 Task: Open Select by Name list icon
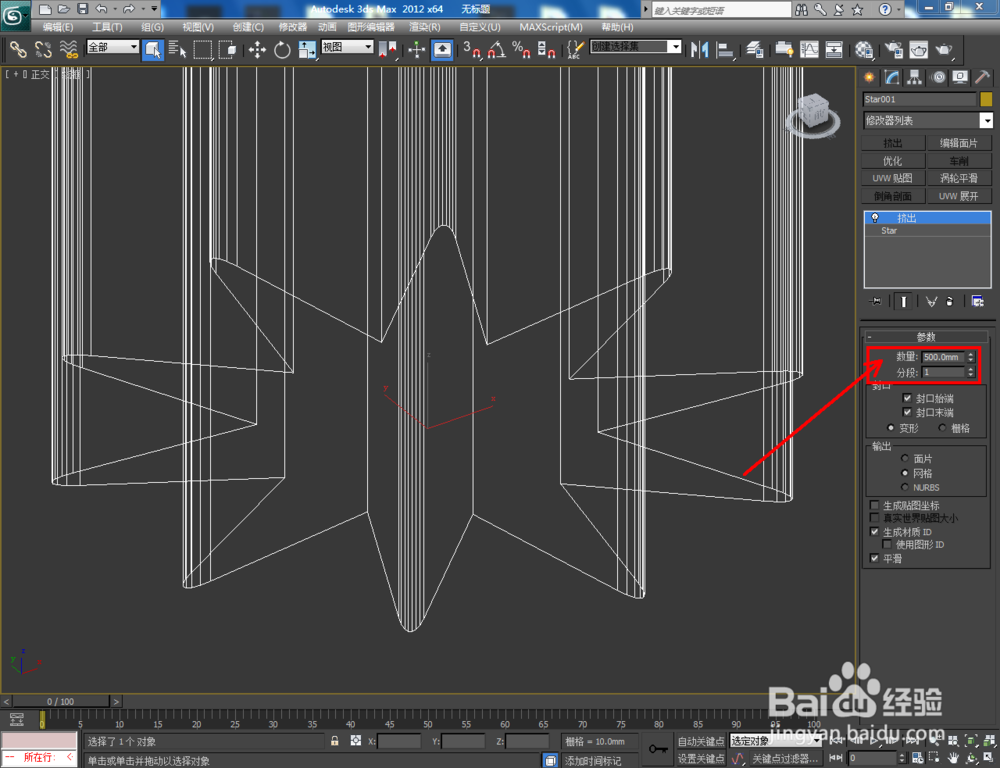point(178,49)
